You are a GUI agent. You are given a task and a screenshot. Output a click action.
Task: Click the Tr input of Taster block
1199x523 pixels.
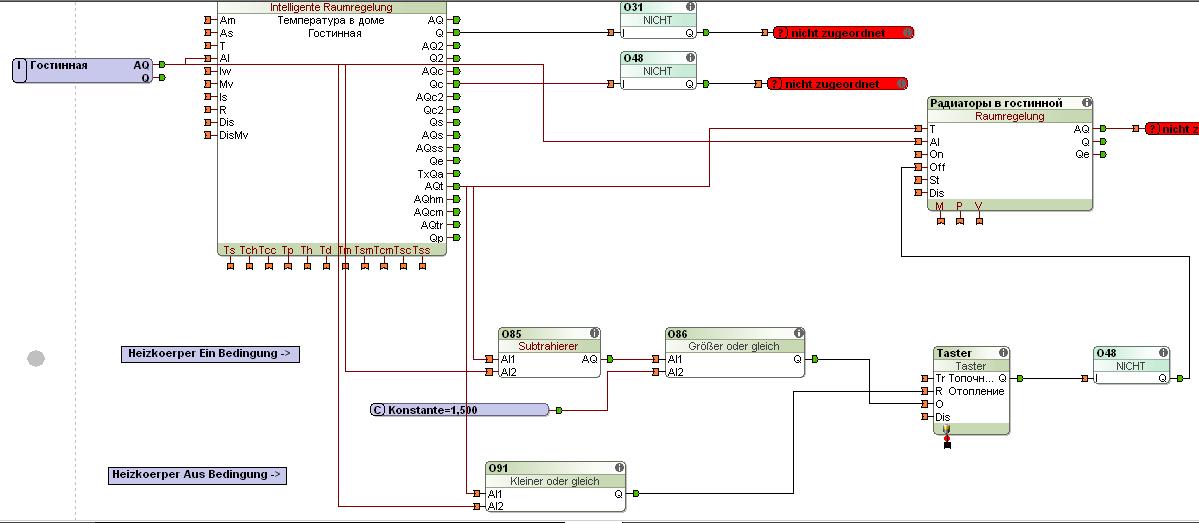coord(924,378)
